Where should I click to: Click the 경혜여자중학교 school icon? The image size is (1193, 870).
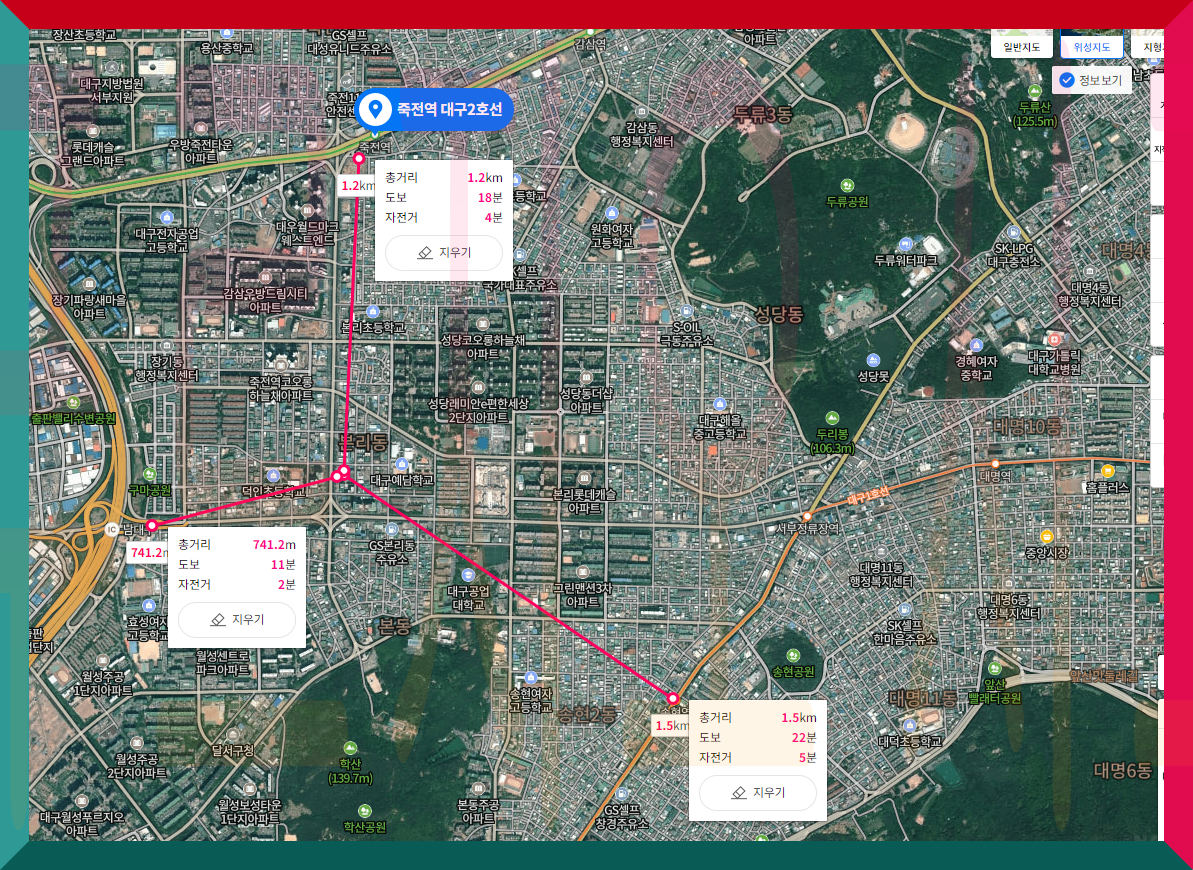click(x=976, y=345)
